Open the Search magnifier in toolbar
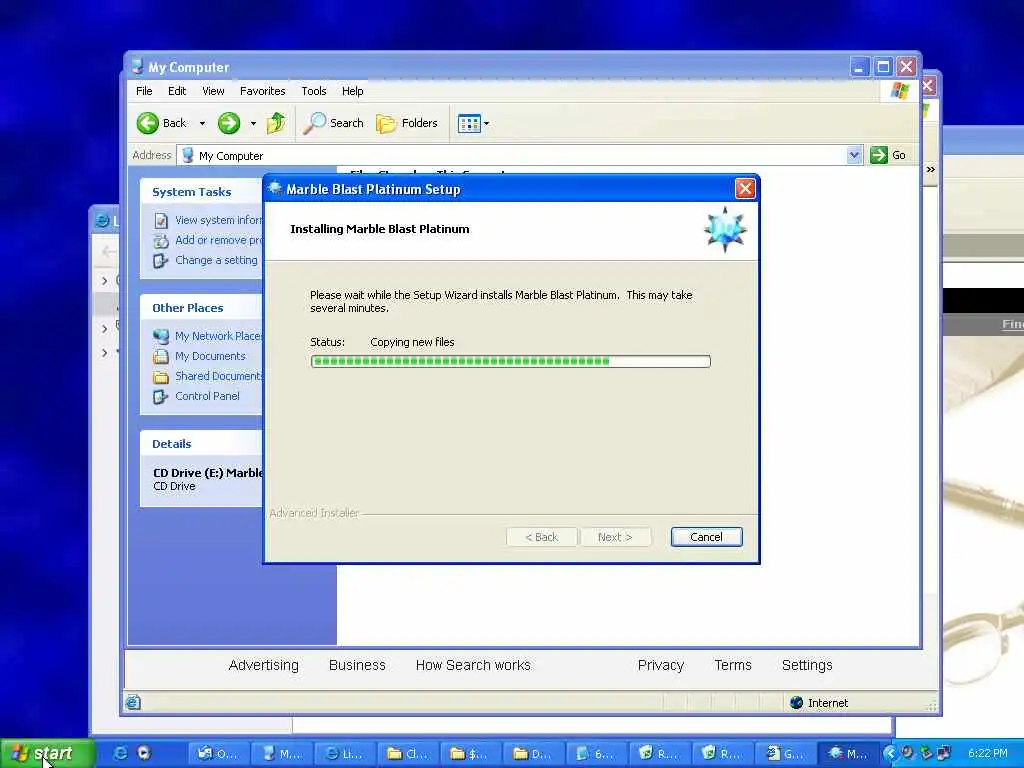 coord(314,123)
